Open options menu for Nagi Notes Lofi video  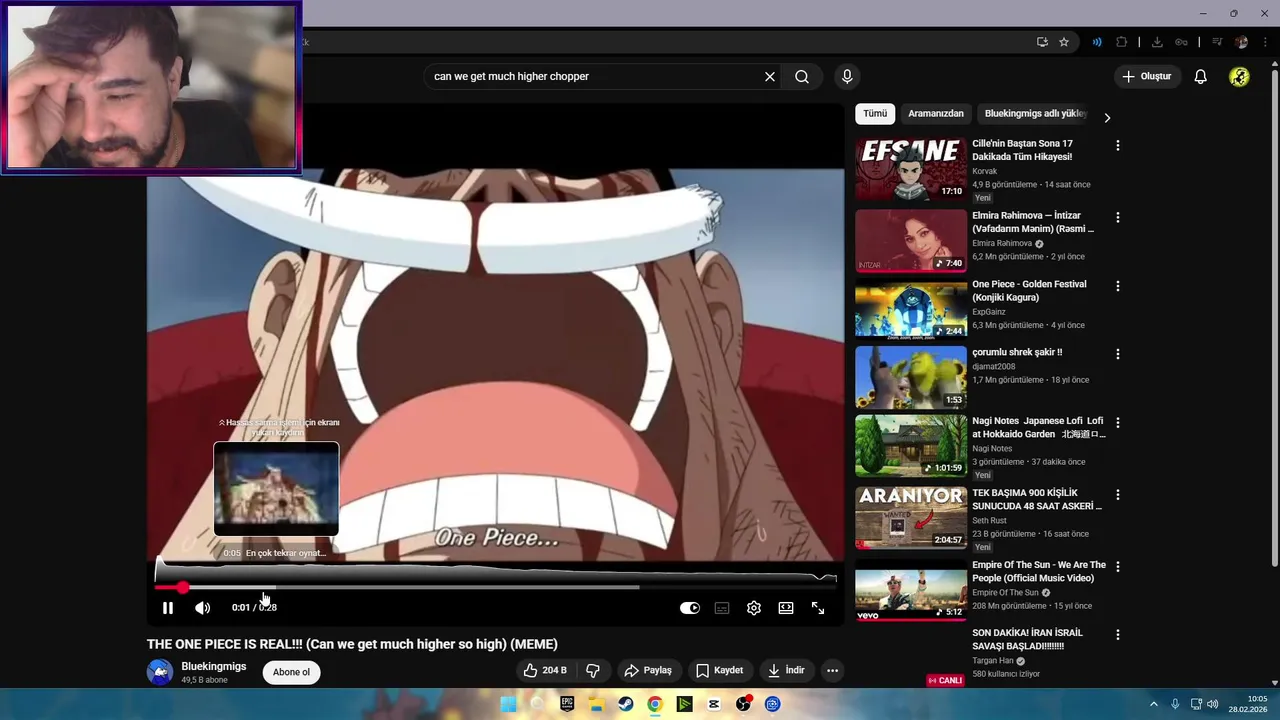point(1117,423)
